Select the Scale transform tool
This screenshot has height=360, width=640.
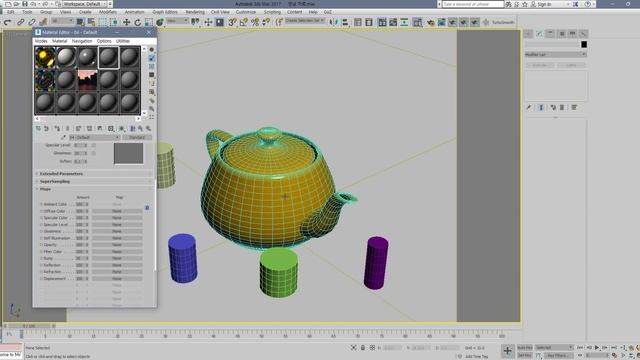(149, 22)
